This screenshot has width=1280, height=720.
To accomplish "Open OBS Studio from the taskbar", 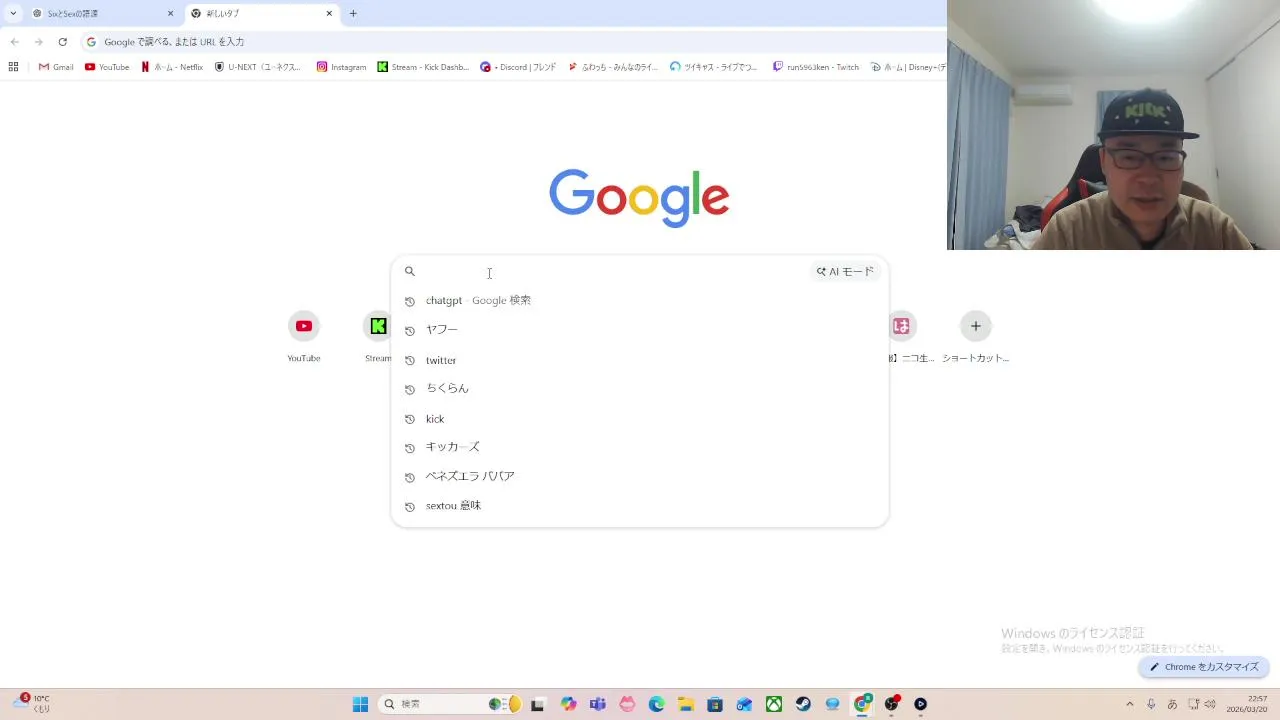I will pos(891,704).
